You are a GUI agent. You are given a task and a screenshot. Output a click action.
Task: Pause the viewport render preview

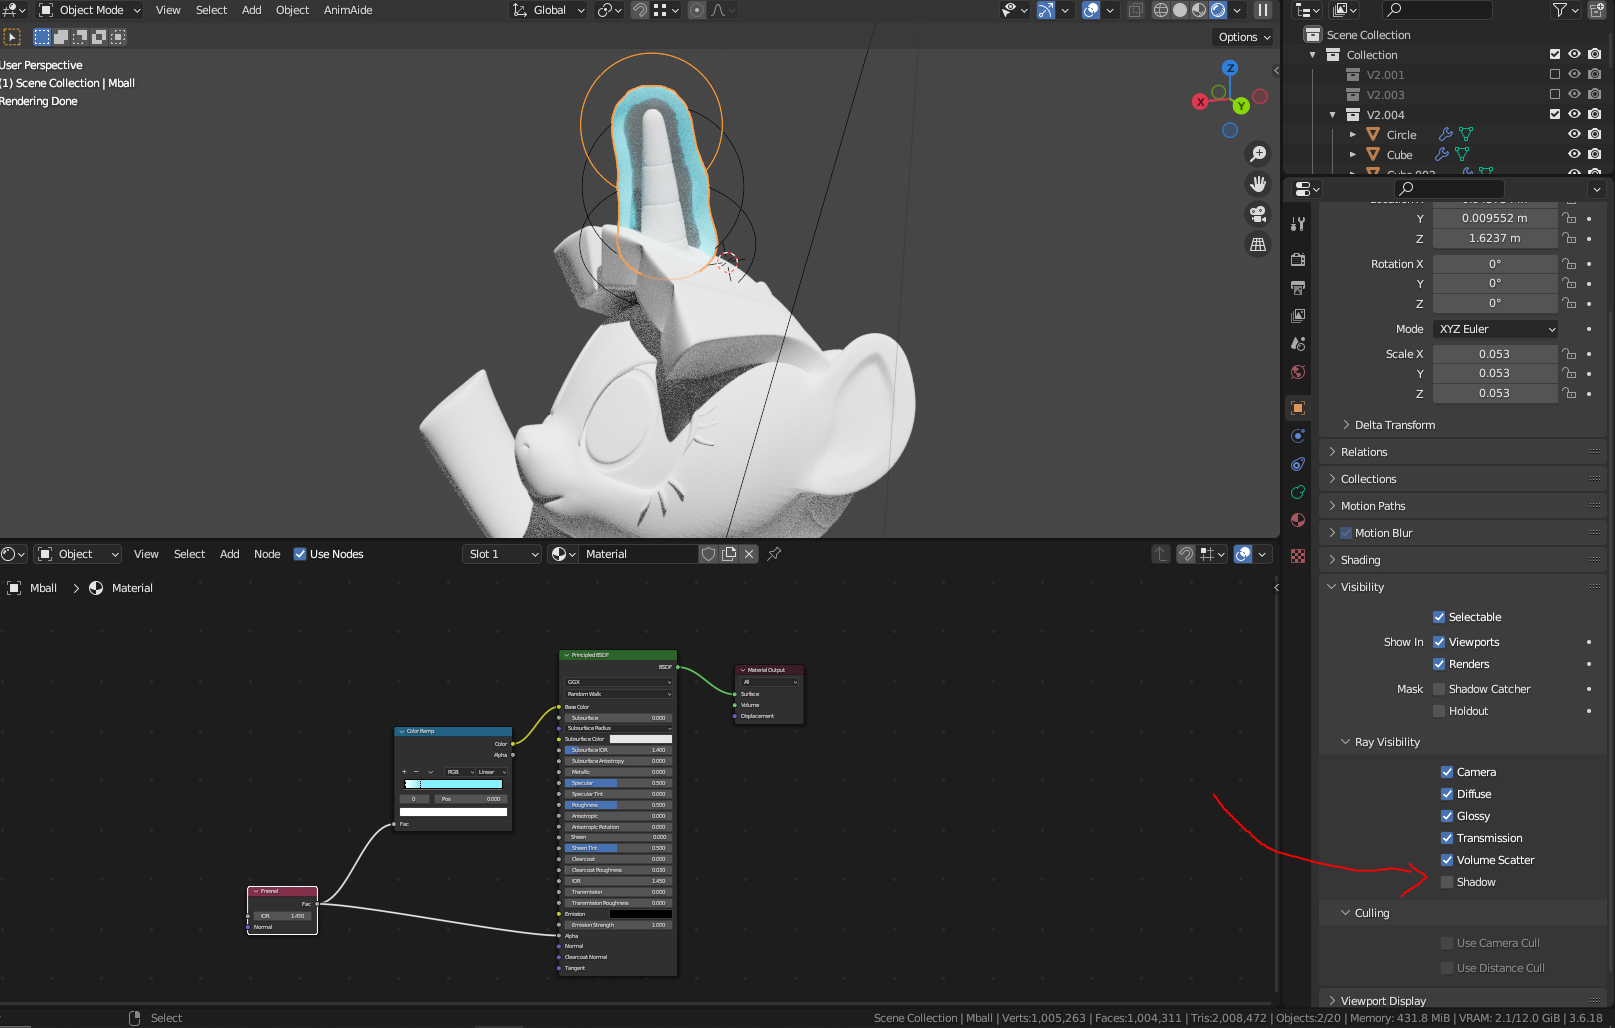pos(1263,10)
